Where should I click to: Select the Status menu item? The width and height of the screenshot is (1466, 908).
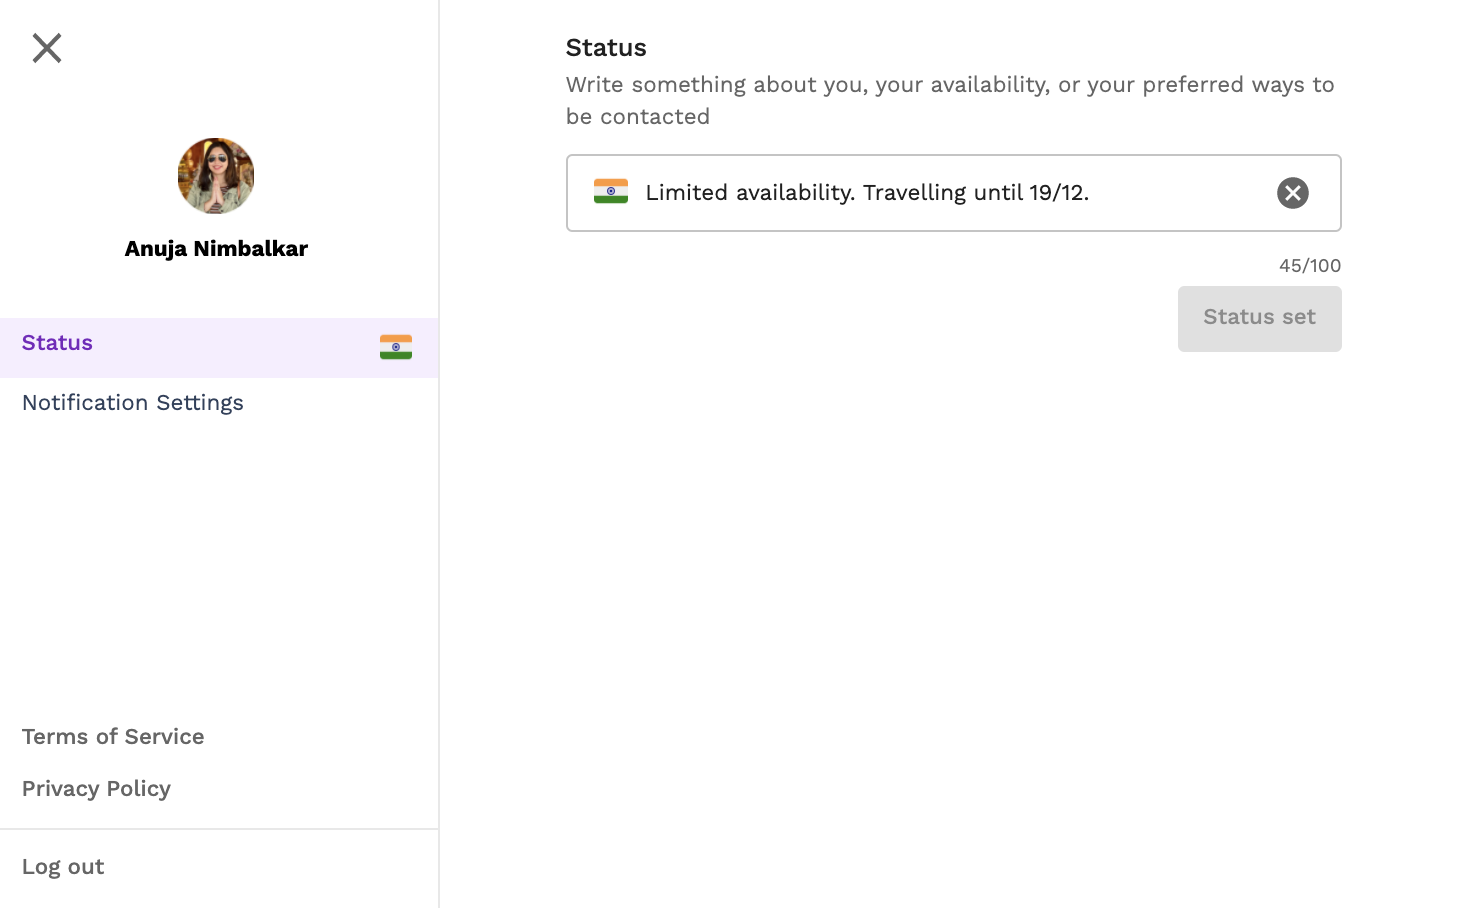coord(219,348)
